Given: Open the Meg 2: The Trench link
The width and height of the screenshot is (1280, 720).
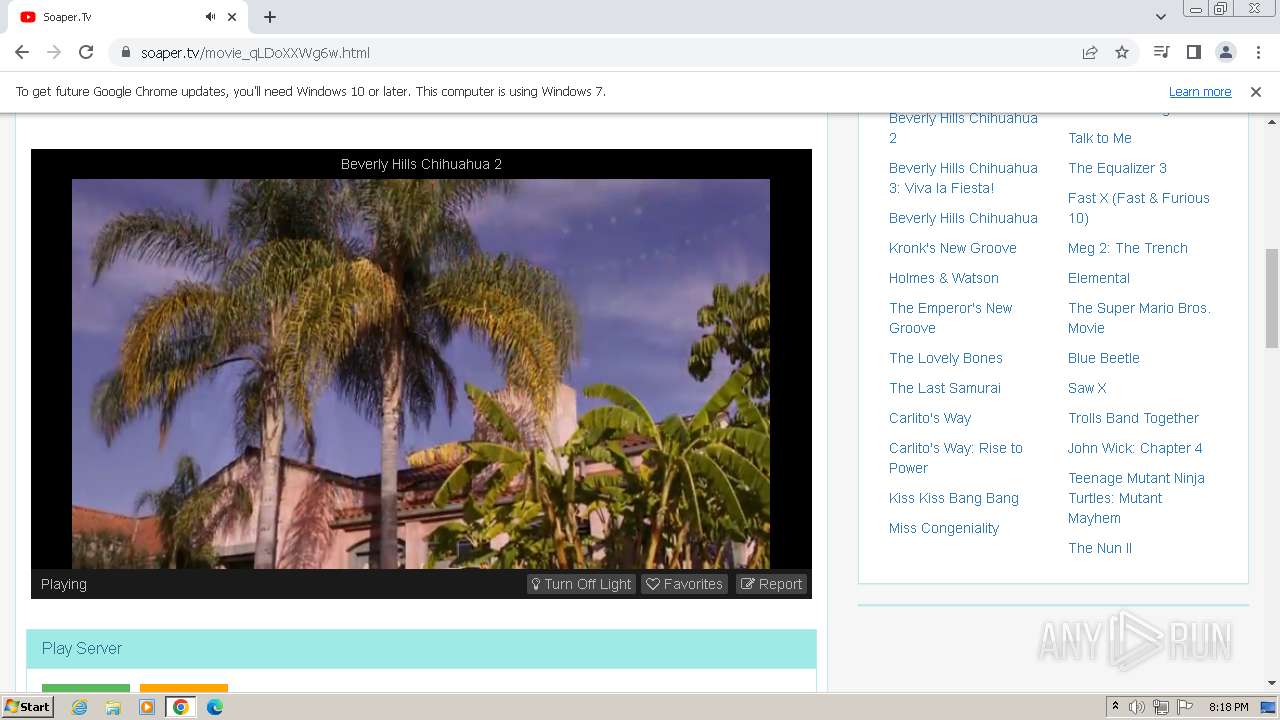Looking at the screenshot, I should pyautogui.click(x=1128, y=248).
